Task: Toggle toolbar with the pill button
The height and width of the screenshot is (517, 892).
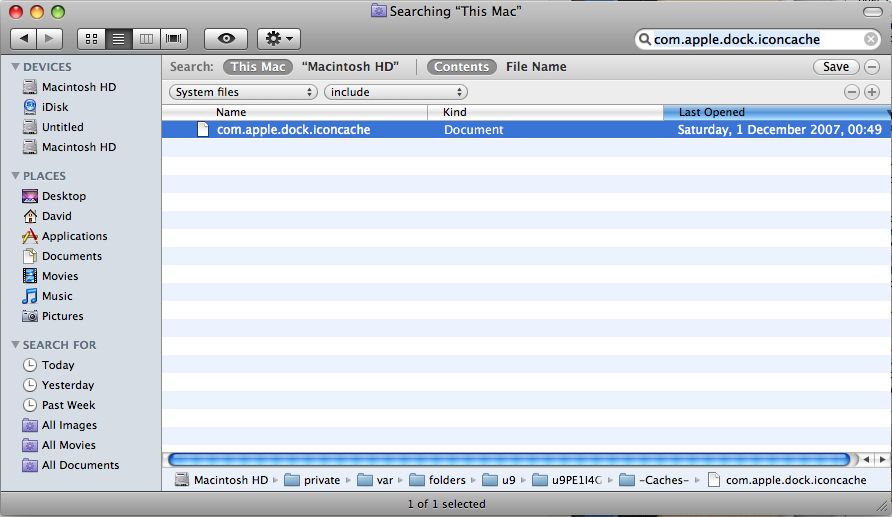Action: click(x=872, y=11)
